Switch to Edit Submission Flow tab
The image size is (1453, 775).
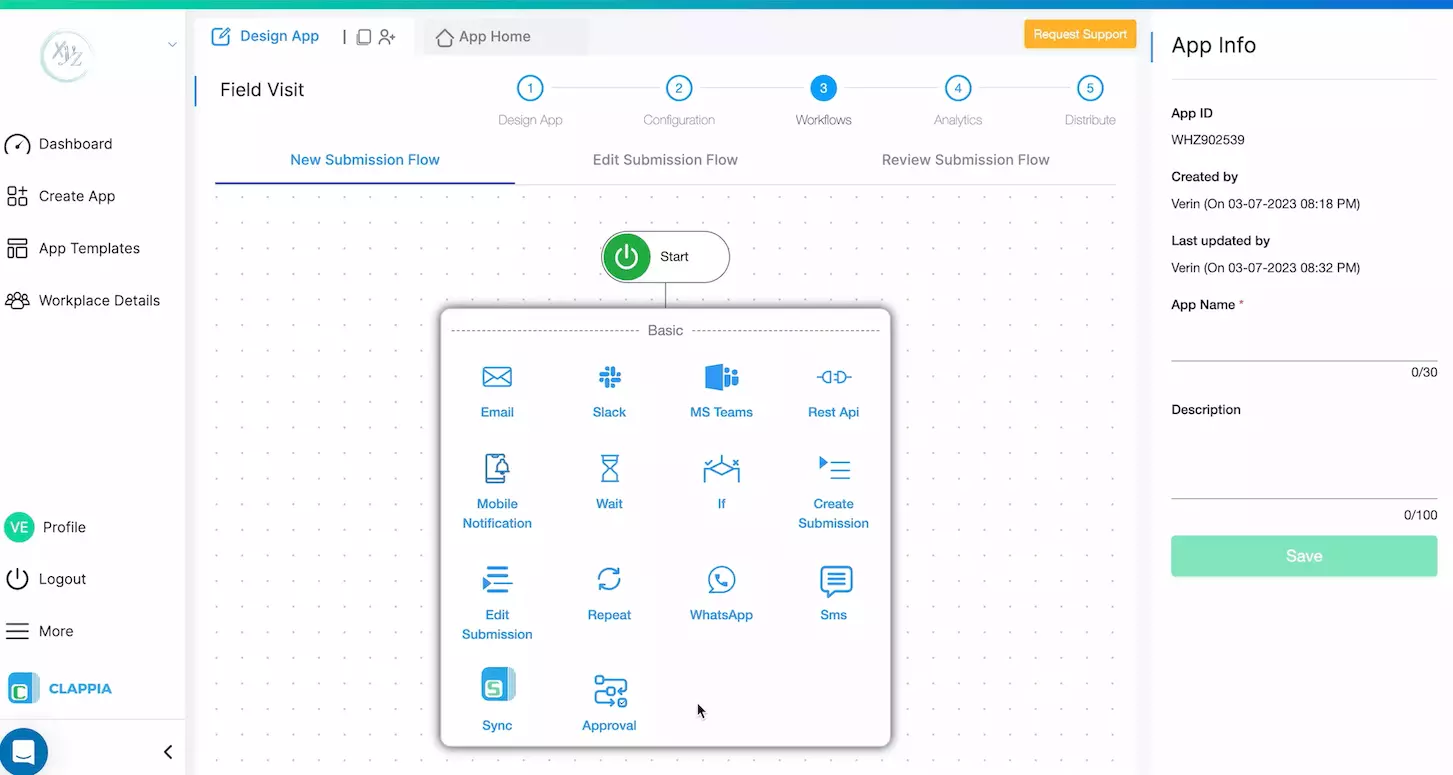[664, 160]
